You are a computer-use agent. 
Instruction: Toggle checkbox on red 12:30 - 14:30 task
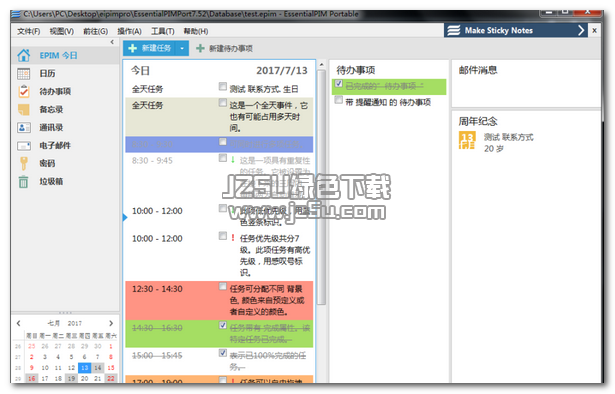pos(222,287)
